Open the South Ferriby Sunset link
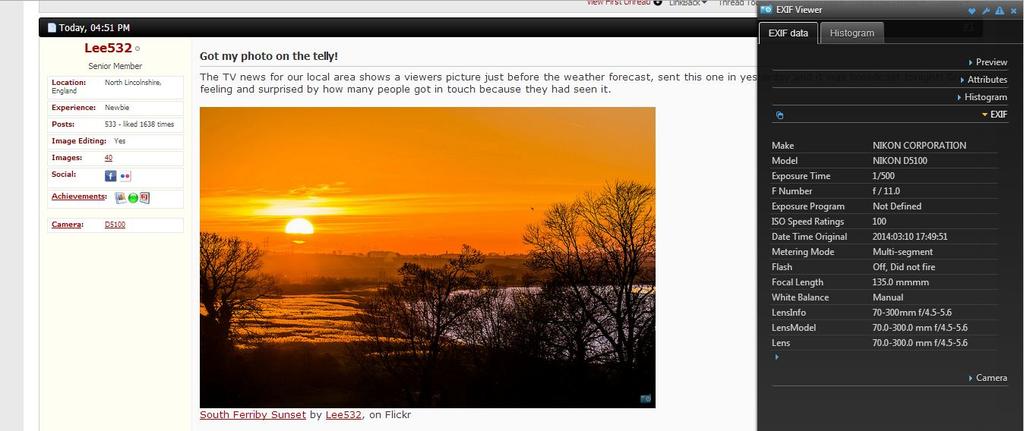1024x431 pixels. tap(253, 415)
